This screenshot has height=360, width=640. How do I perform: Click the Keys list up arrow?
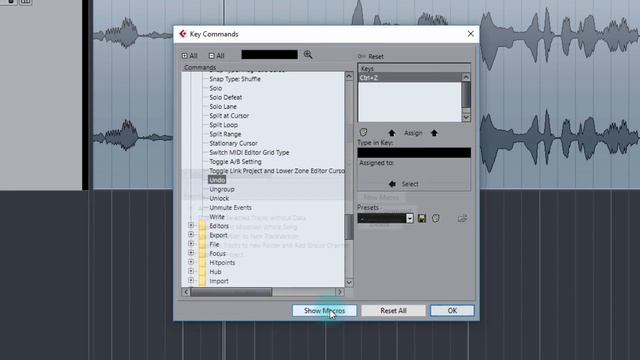point(466,77)
